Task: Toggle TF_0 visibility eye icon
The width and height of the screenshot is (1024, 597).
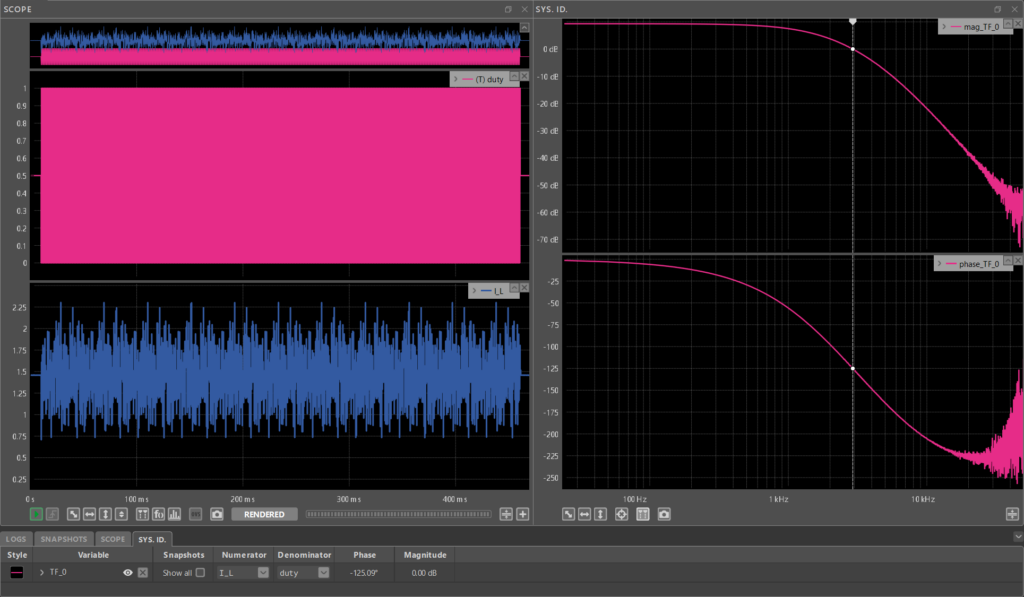Action: [128, 573]
